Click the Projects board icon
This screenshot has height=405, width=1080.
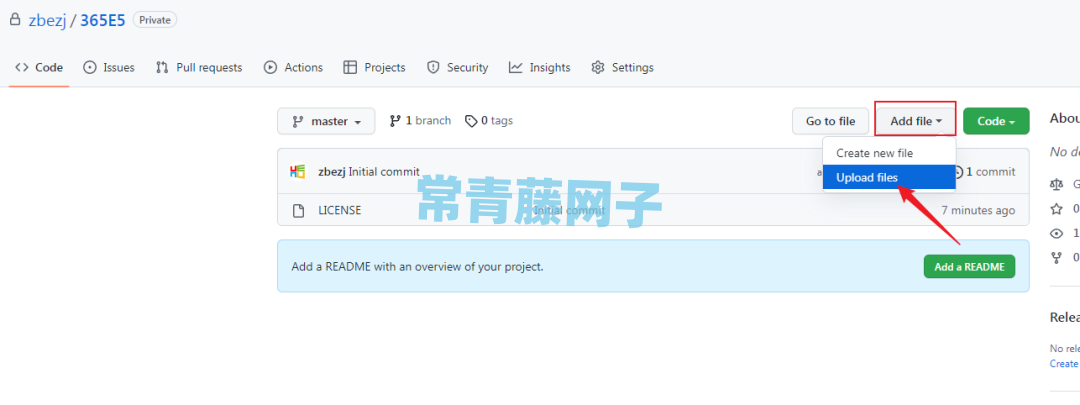click(x=351, y=68)
